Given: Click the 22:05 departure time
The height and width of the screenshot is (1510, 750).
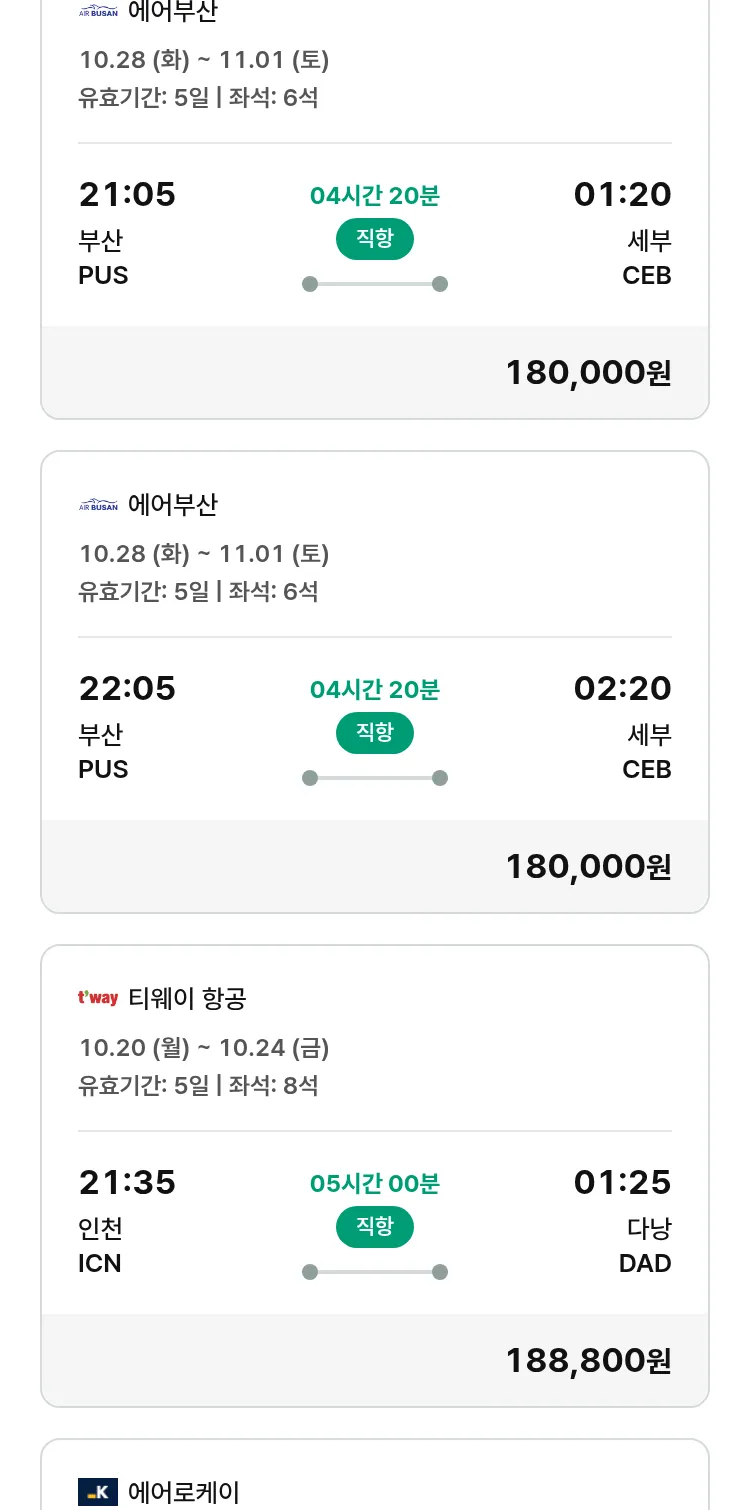Looking at the screenshot, I should tap(127, 688).
